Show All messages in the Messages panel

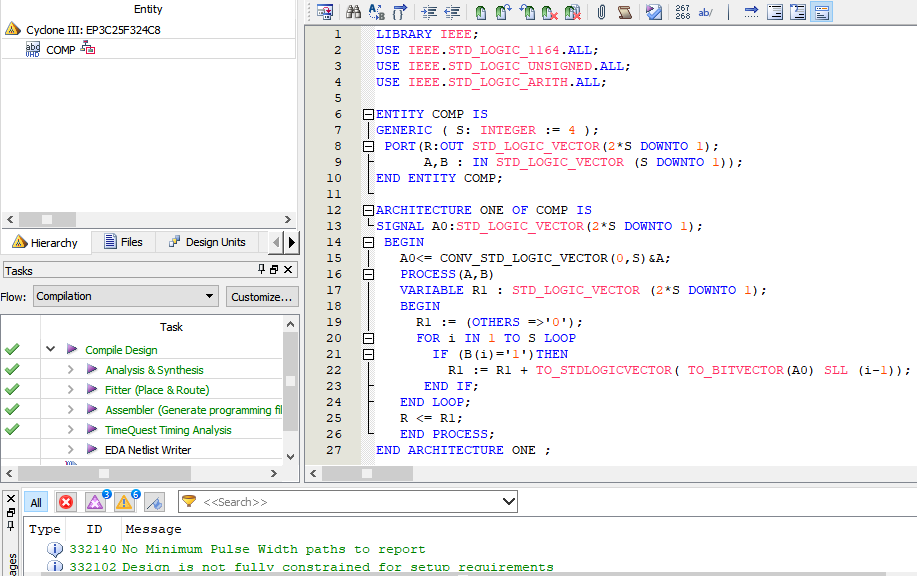pyautogui.click(x=36, y=502)
